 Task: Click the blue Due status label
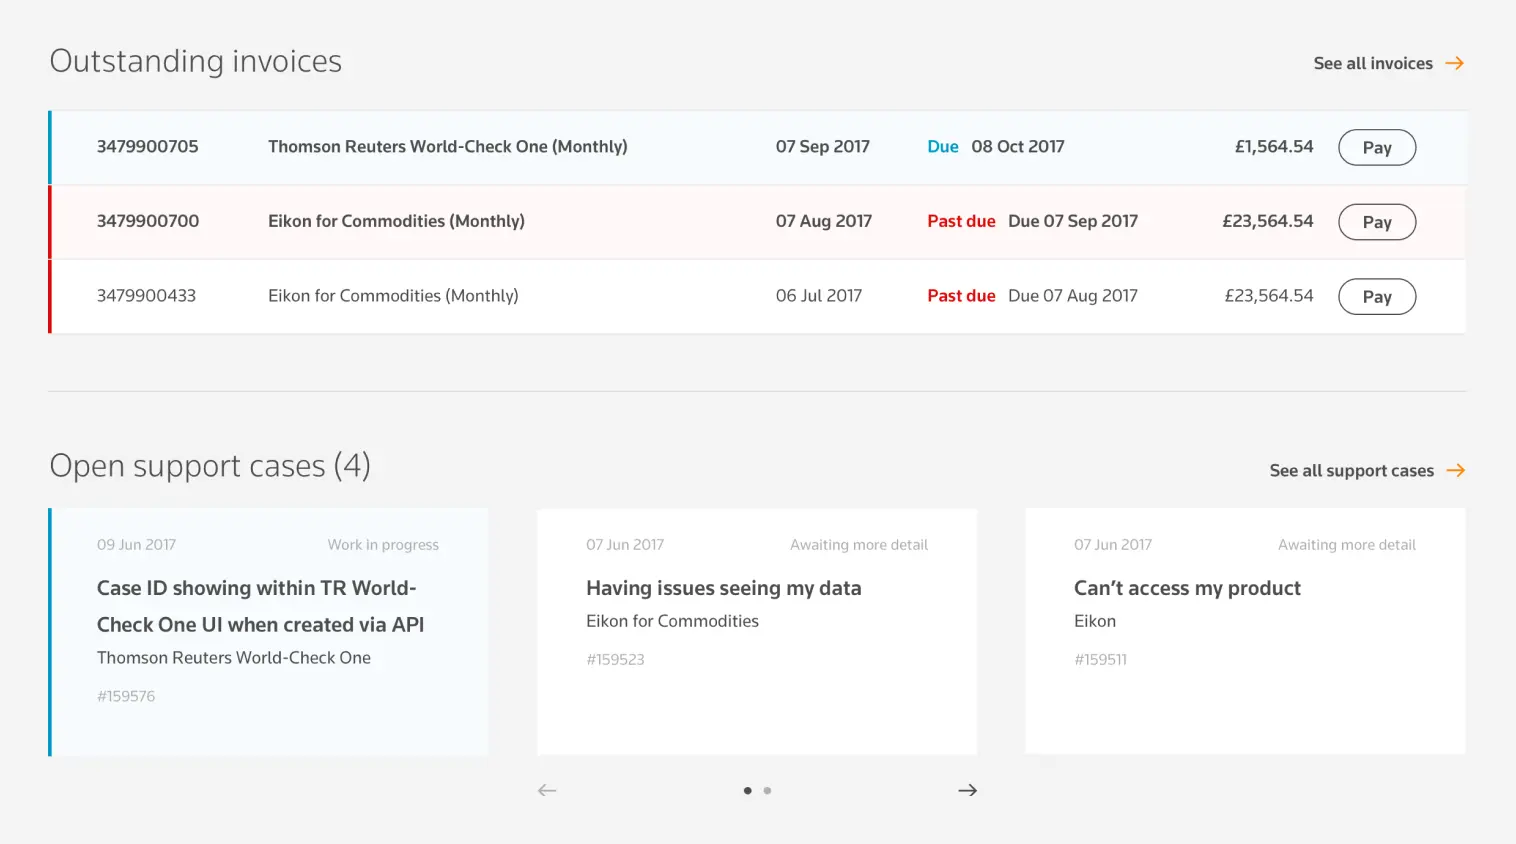[943, 146]
